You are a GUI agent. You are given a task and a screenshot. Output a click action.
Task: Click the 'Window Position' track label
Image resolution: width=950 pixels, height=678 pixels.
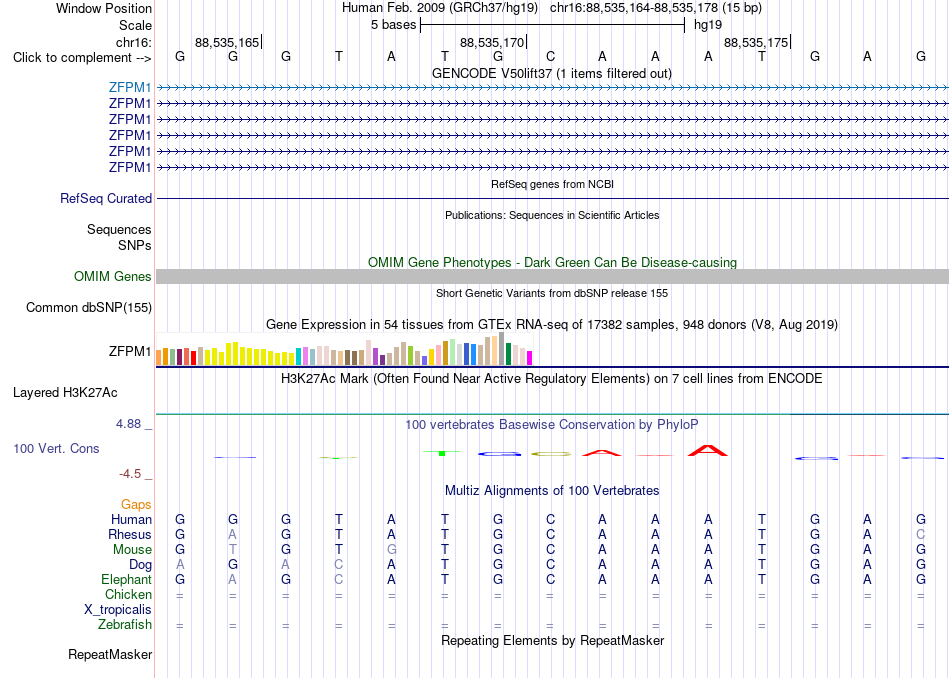point(104,8)
